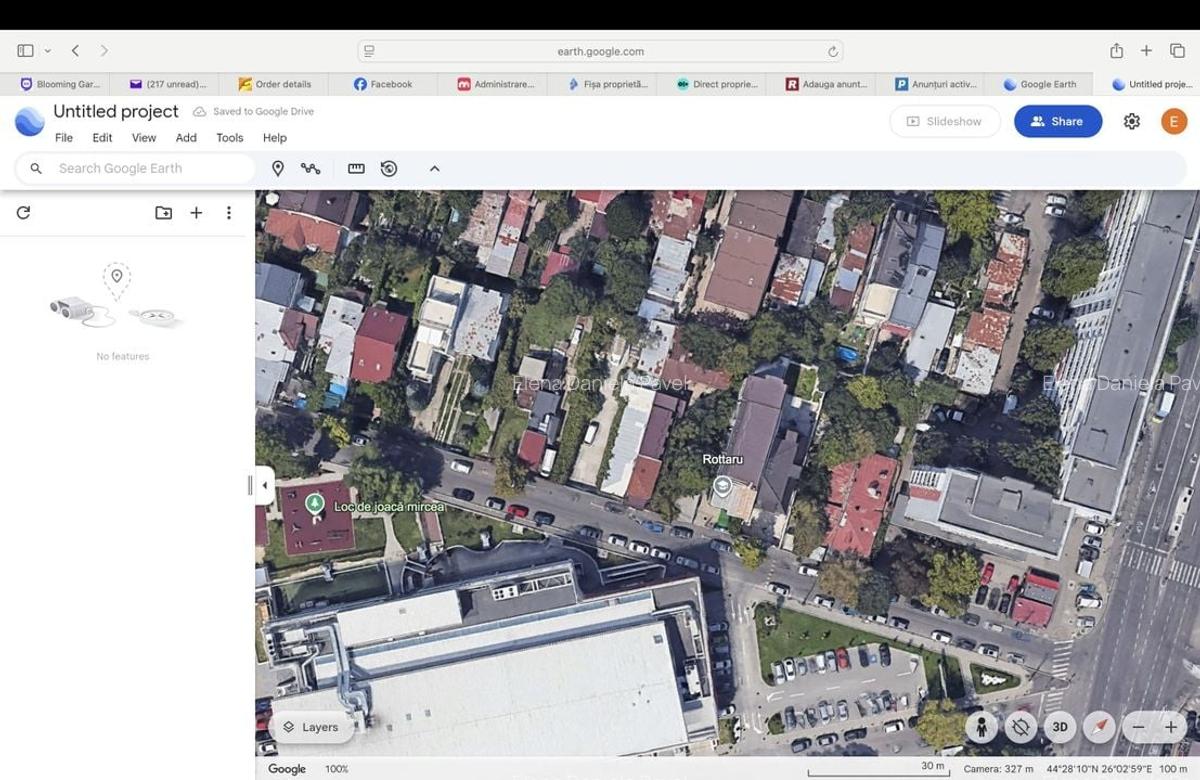
Task: Collapse the toolbar with the chevron
Action: point(434,168)
